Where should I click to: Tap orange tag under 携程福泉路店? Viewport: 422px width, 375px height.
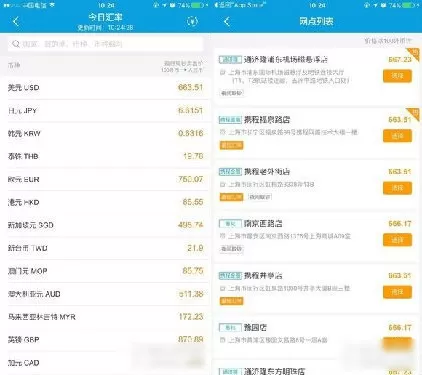pyautogui.click(x=231, y=145)
